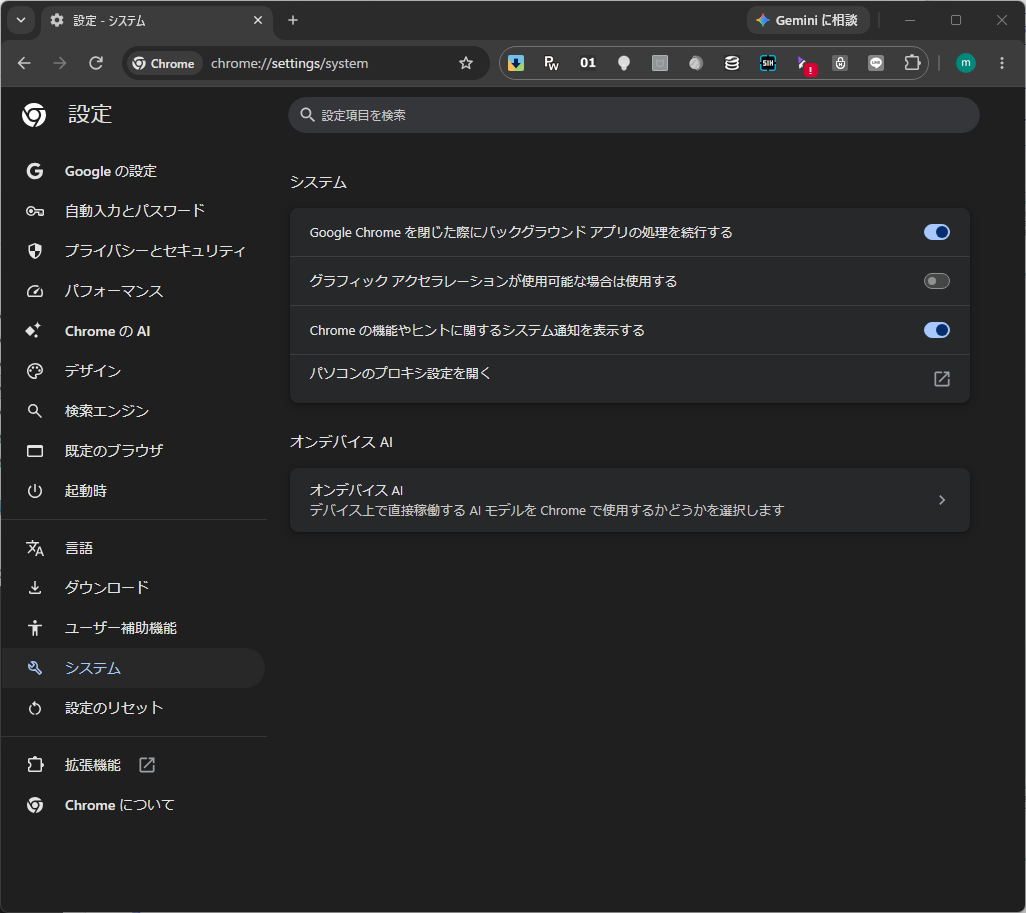1026x913 pixels.
Task: Click the forward navigation arrow
Action: (60, 63)
